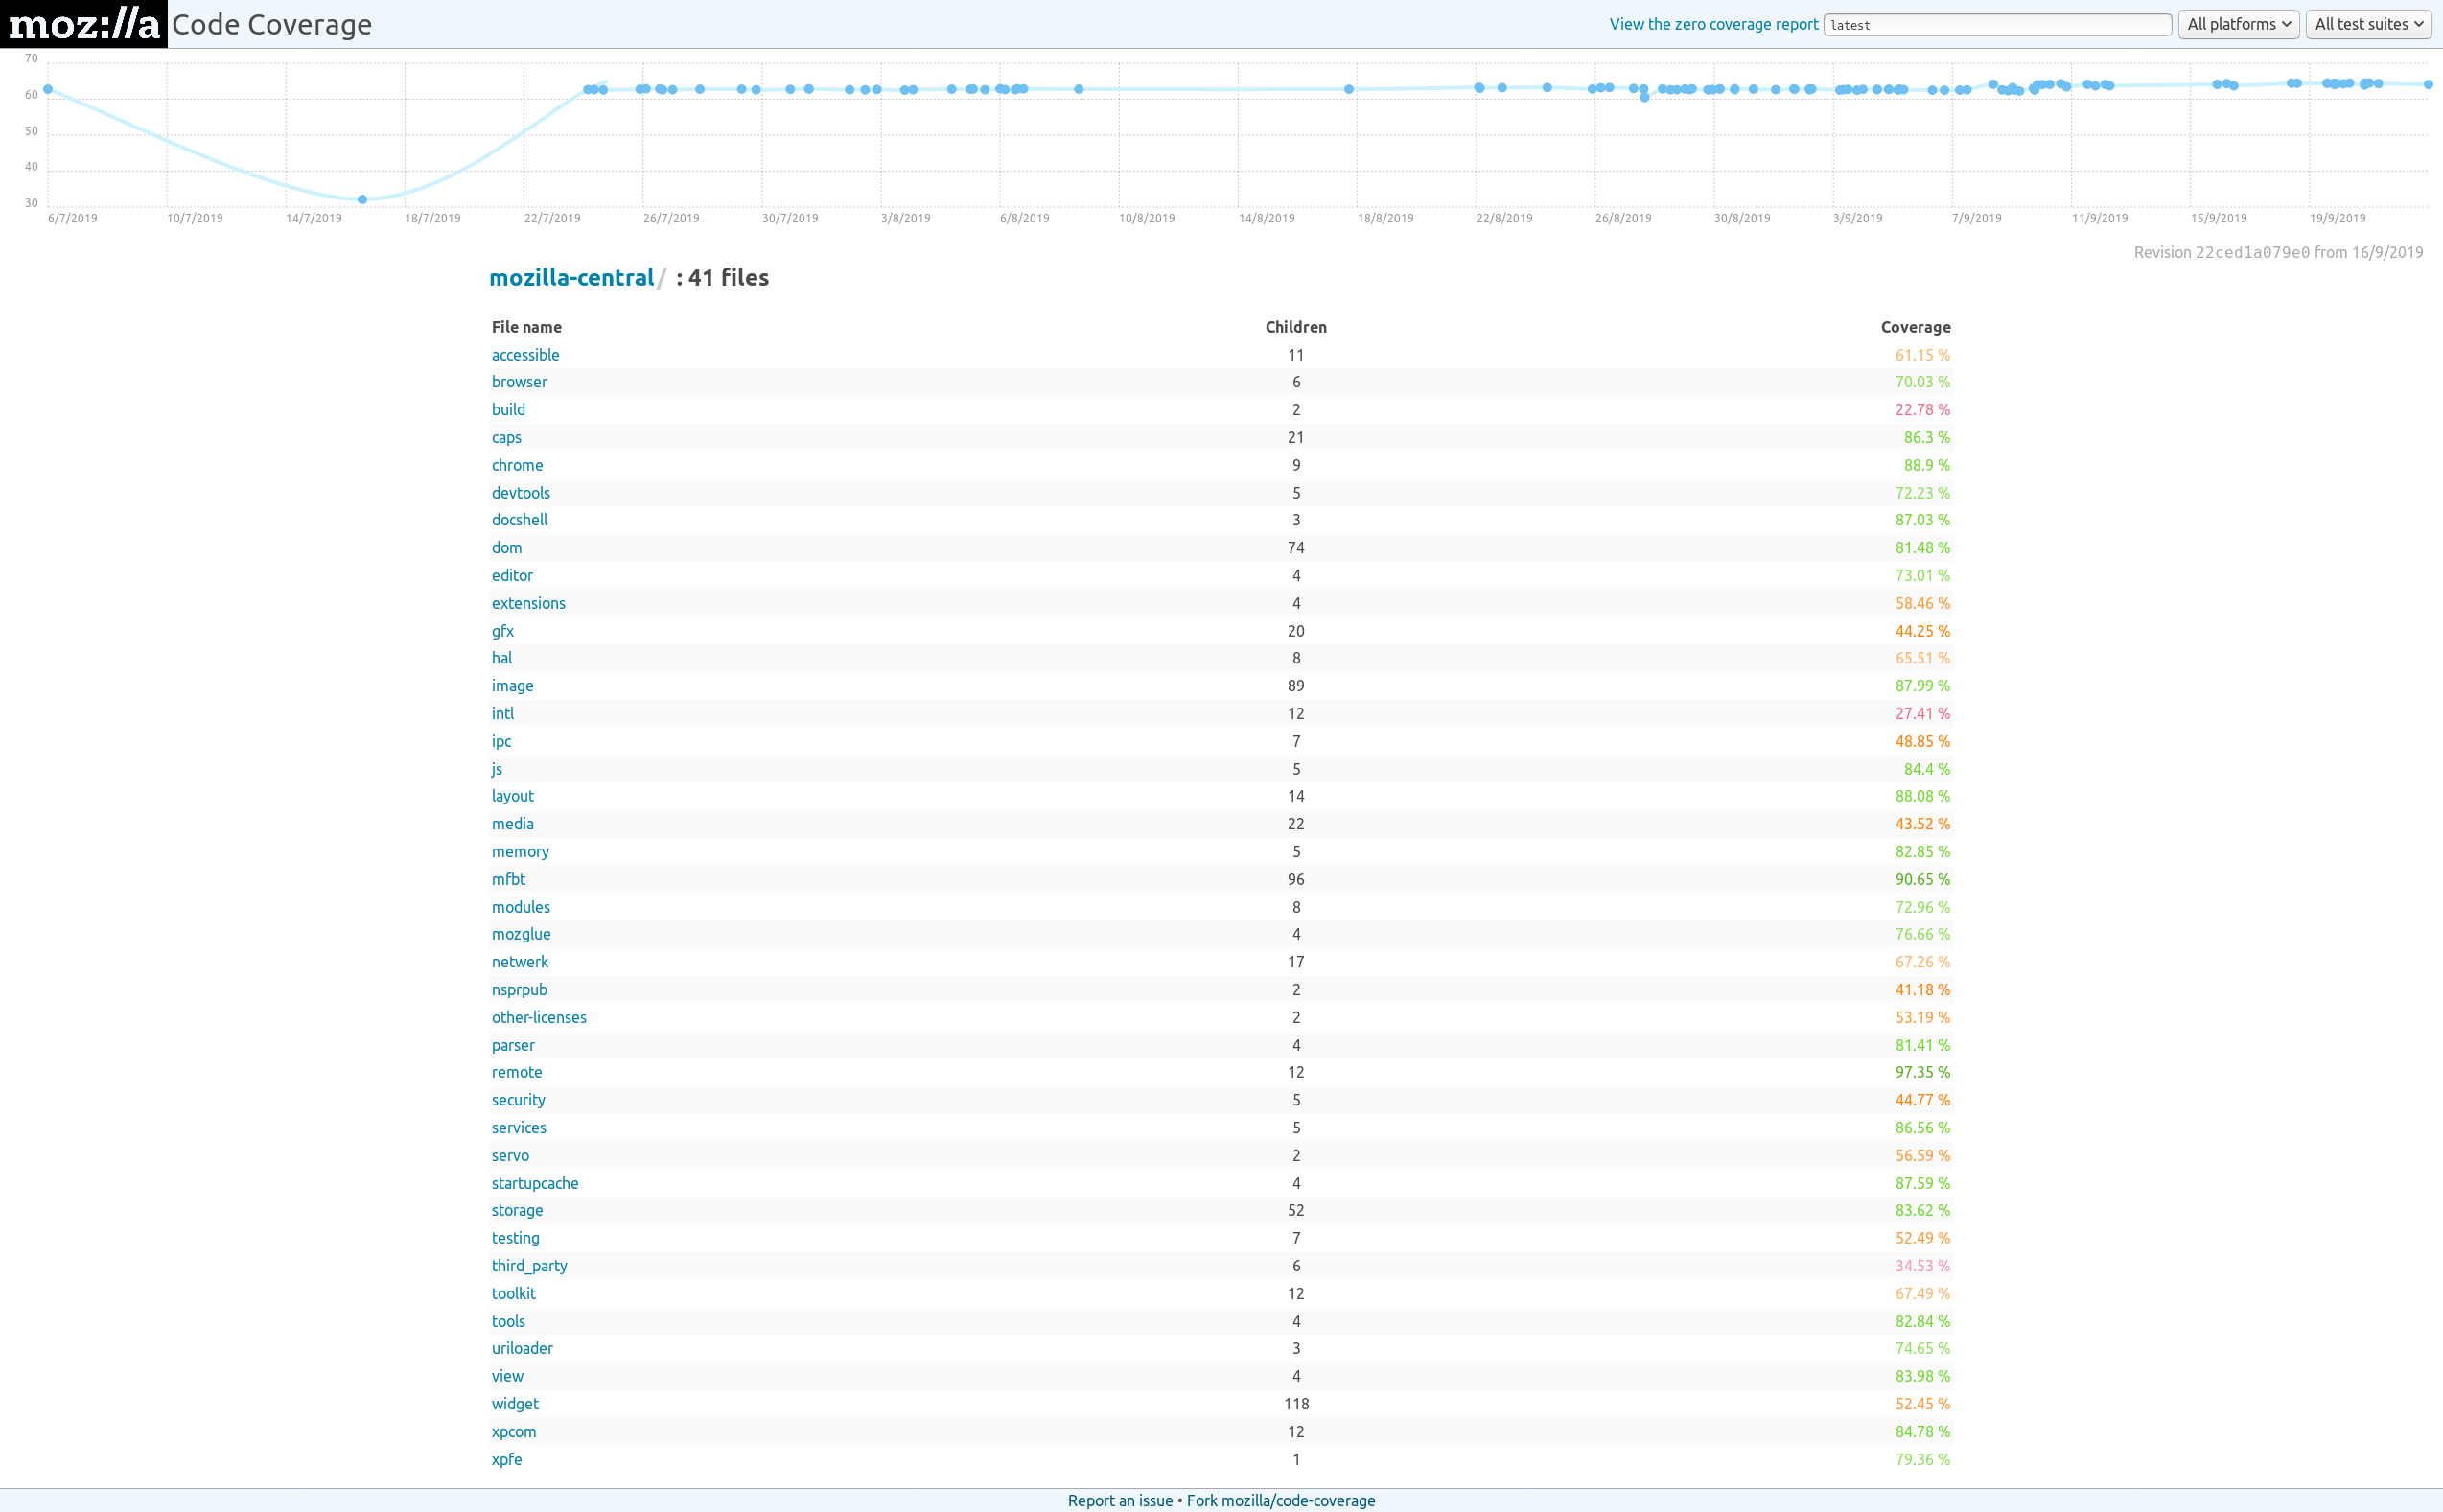
Task: Open the security directory
Action: [x=518, y=1100]
